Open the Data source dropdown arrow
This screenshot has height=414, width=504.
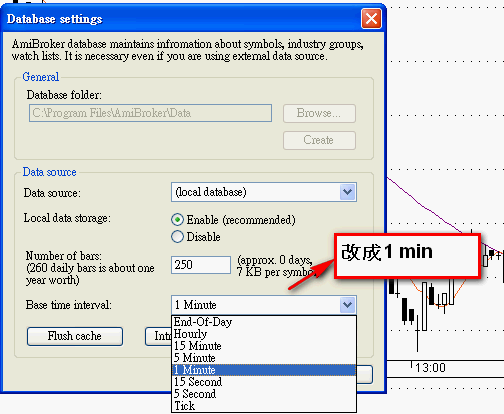[348, 192]
